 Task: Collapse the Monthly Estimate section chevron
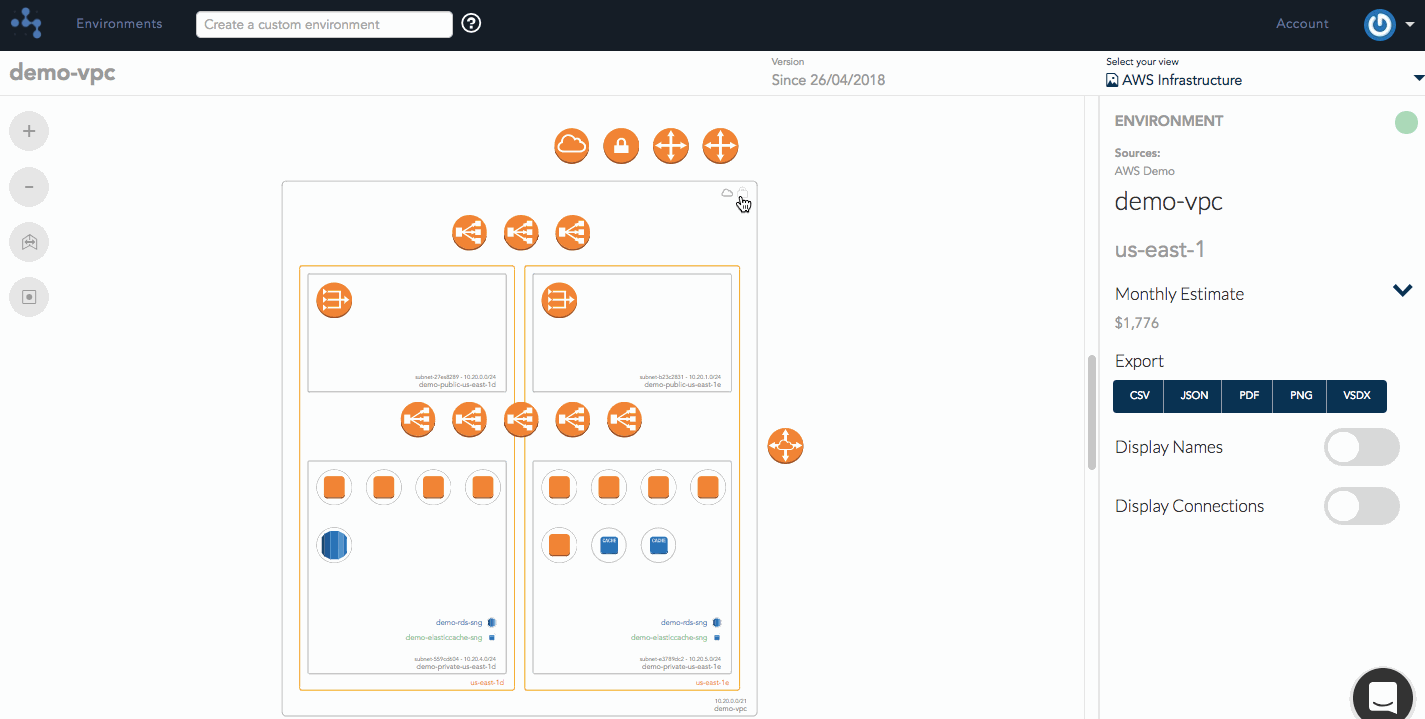1402,290
